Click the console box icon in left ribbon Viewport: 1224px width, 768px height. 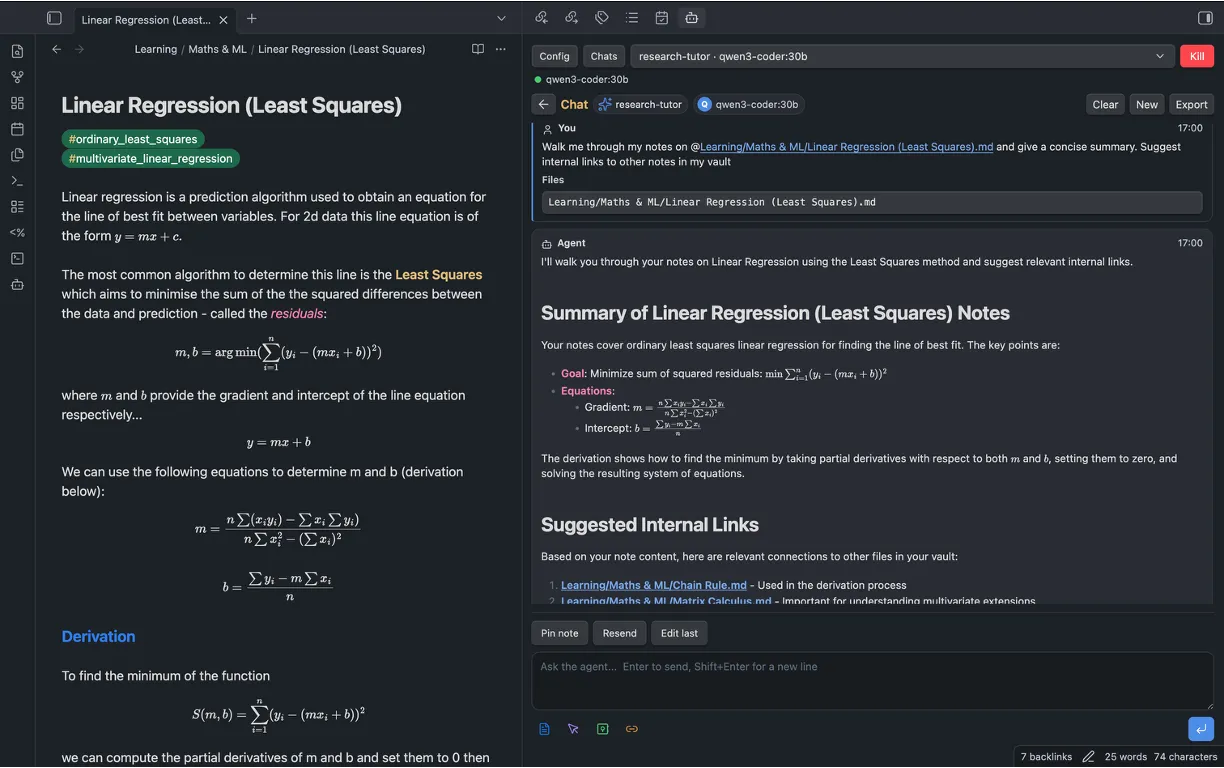(17, 258)
